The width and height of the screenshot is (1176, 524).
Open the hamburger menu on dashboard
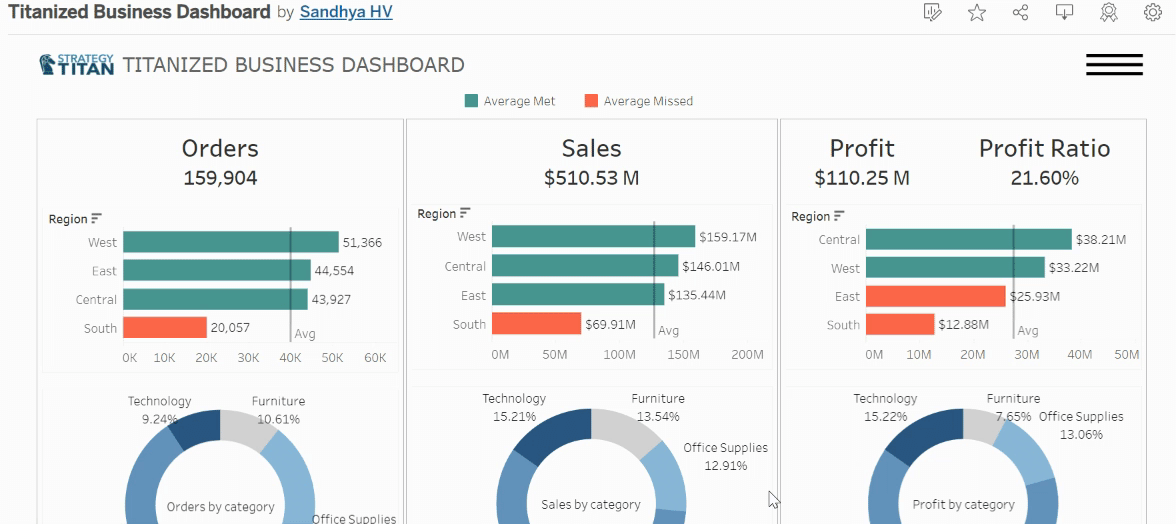[x=1114, y=65]
